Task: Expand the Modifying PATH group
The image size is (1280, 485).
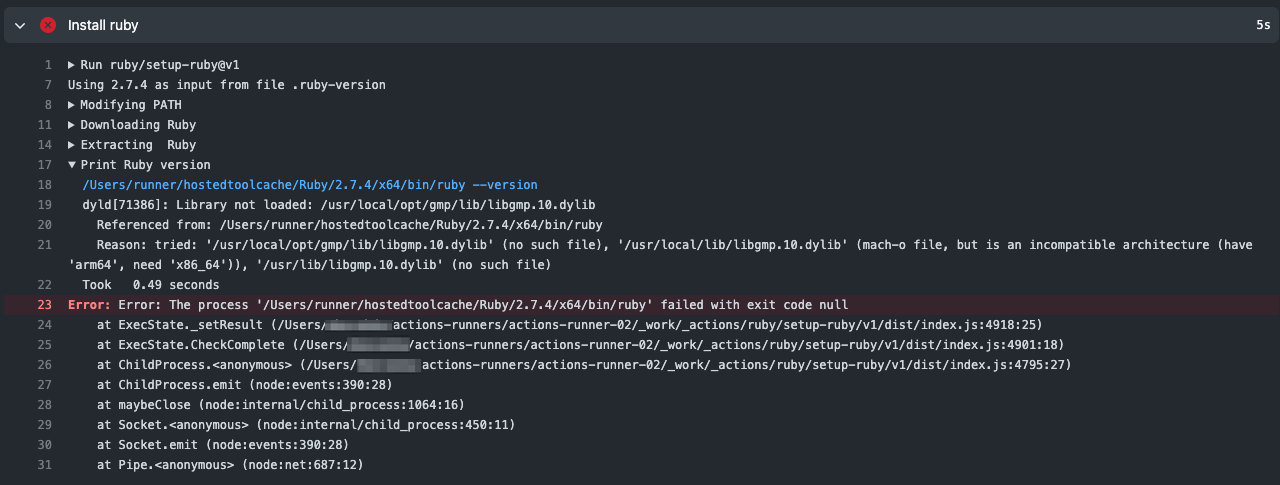Action: [125, 105]
